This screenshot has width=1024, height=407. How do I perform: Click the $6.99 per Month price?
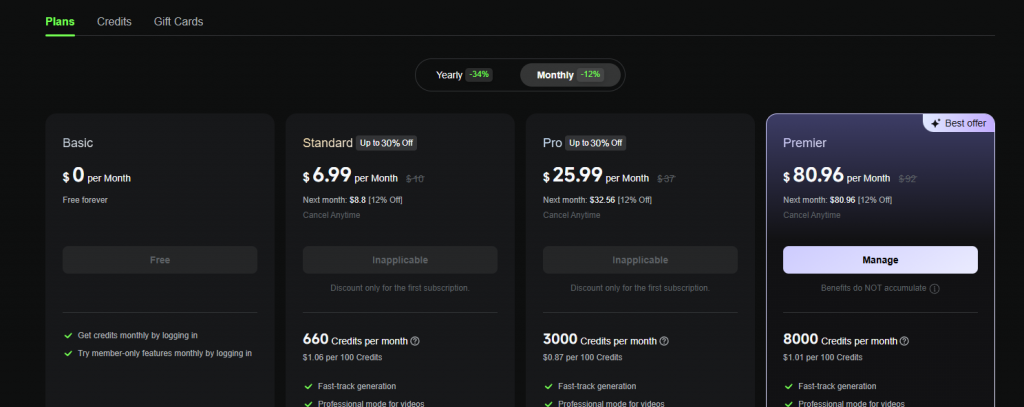tap(350, 175)
